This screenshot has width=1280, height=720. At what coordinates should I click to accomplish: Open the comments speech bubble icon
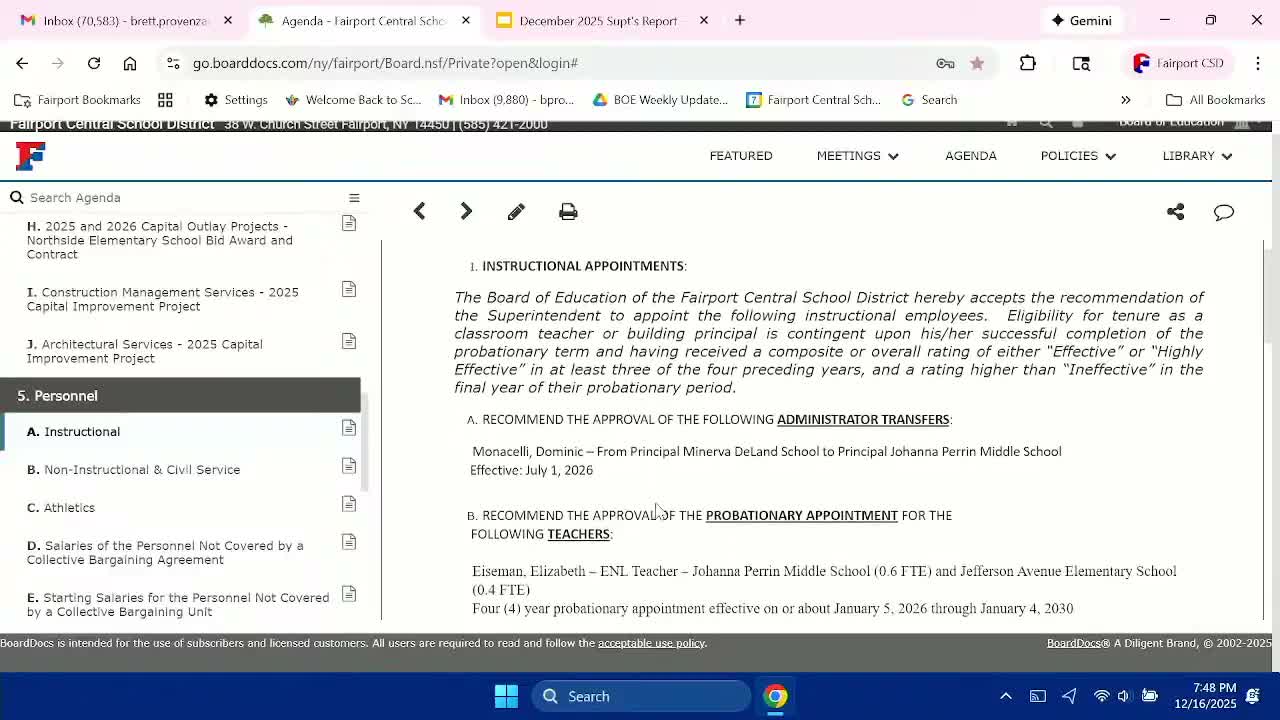[x=1224, y=212]
